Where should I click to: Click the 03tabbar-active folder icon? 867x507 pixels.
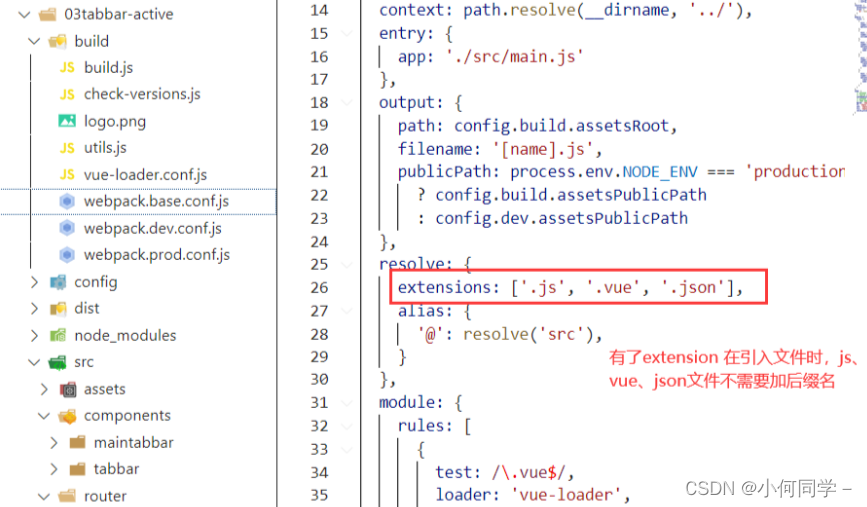pyautogui.click(x=48, y=14)
